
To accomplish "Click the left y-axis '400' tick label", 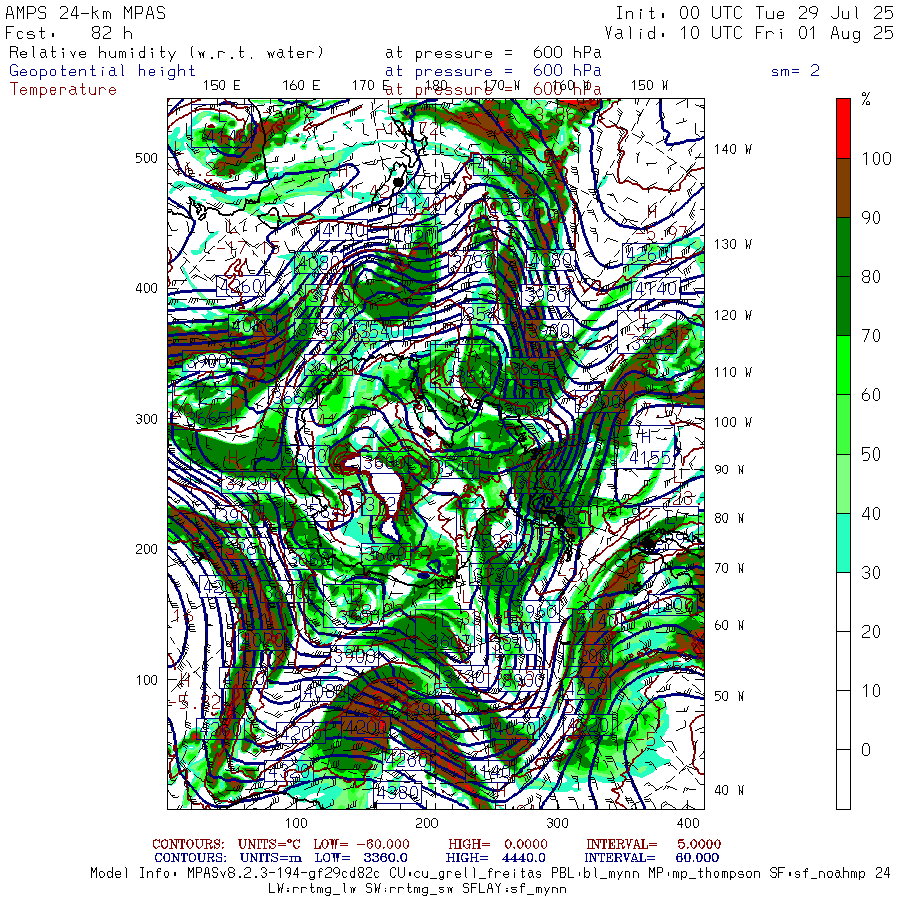I will 146,289.
